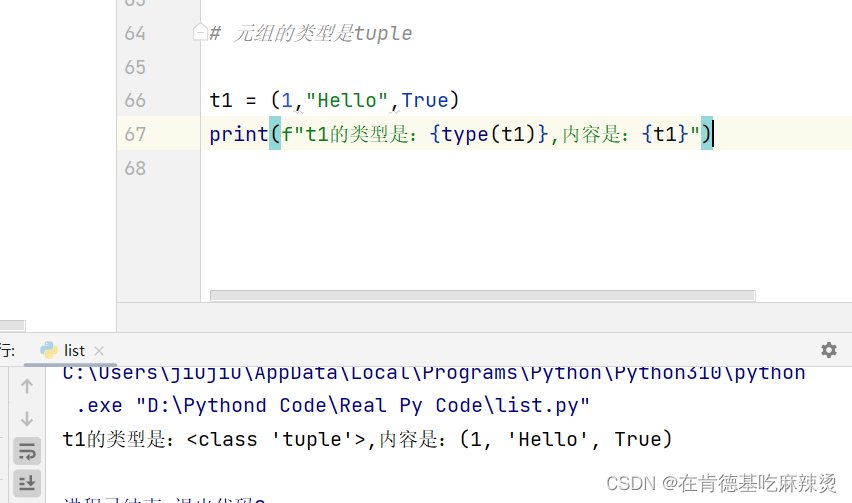Image resolution: width=852 pixels, height=503 pixels.
Task: Select the list run tab
Action: click(74, 351)
